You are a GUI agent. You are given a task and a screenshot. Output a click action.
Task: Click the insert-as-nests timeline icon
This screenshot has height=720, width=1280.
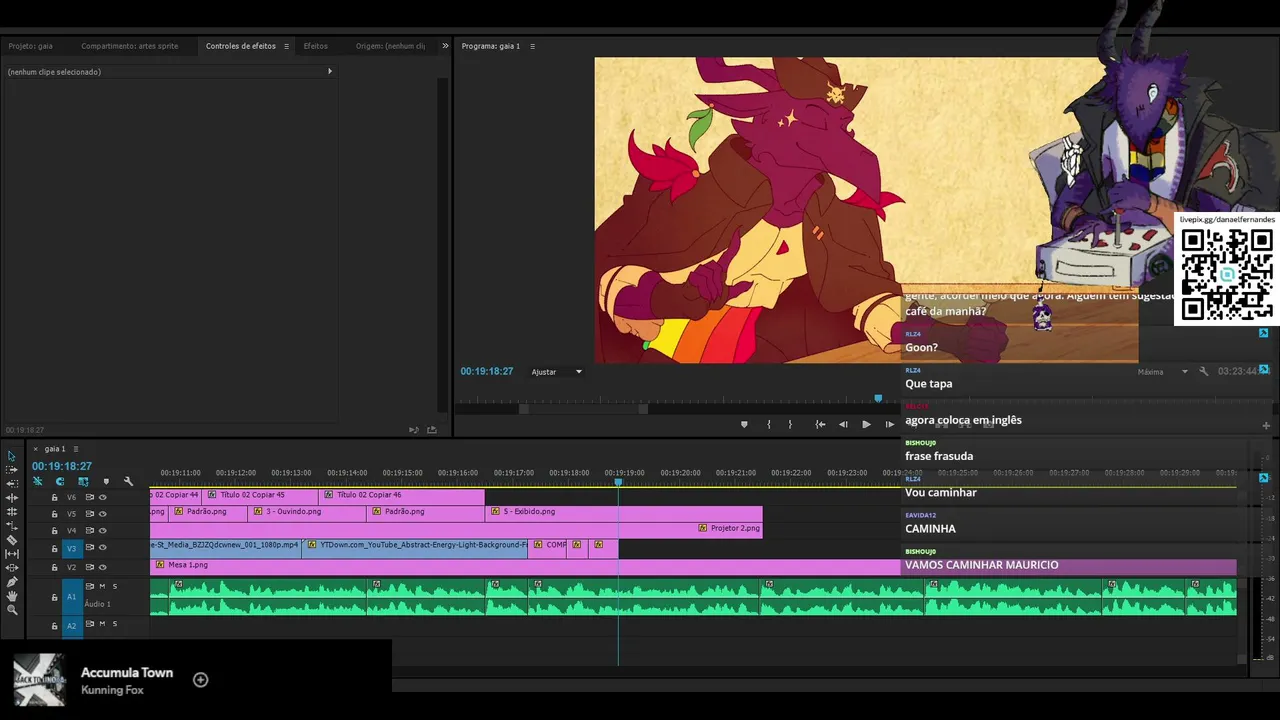point(38,481)
